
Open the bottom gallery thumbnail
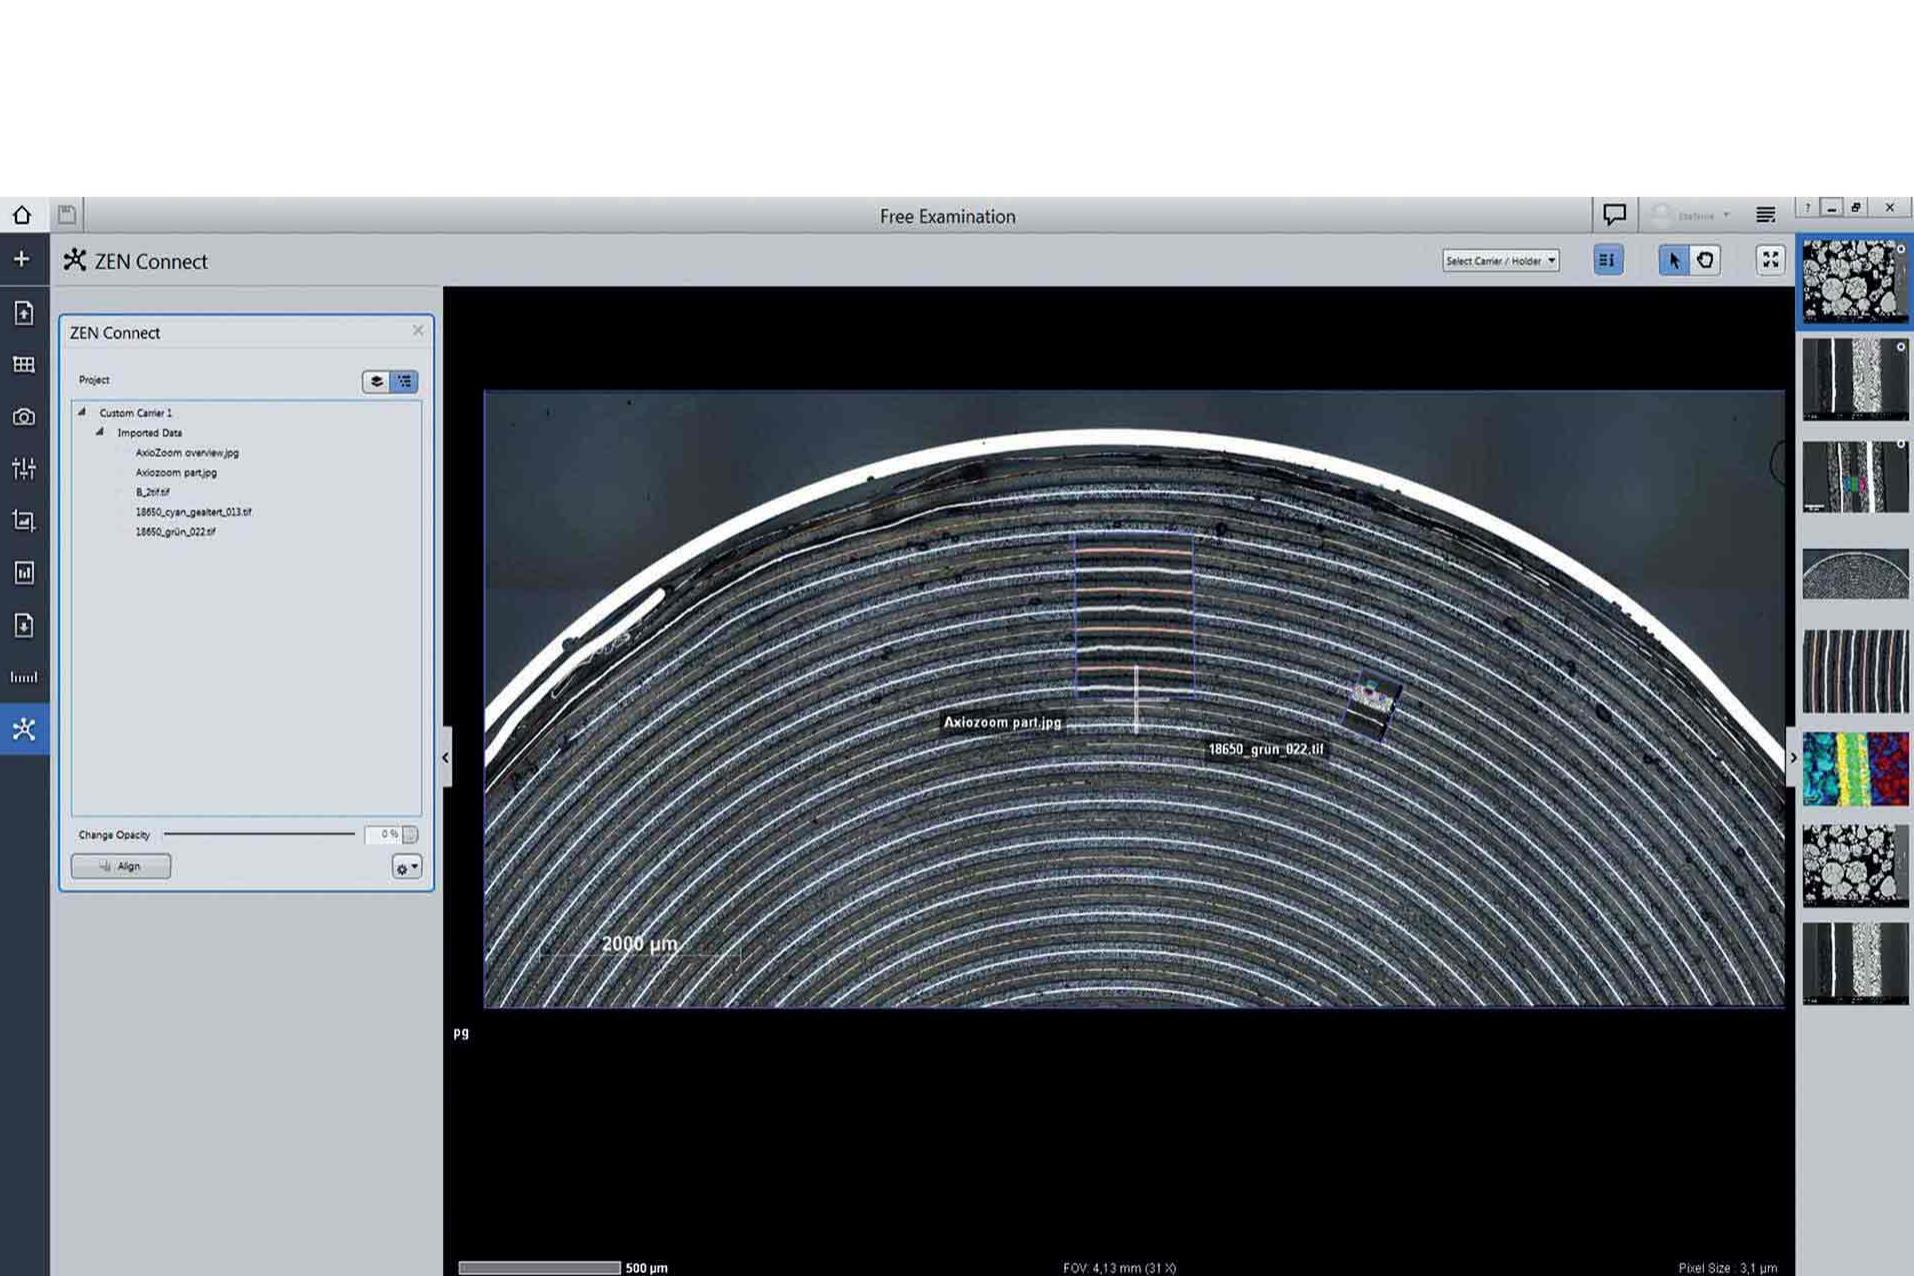point(1855,963)
